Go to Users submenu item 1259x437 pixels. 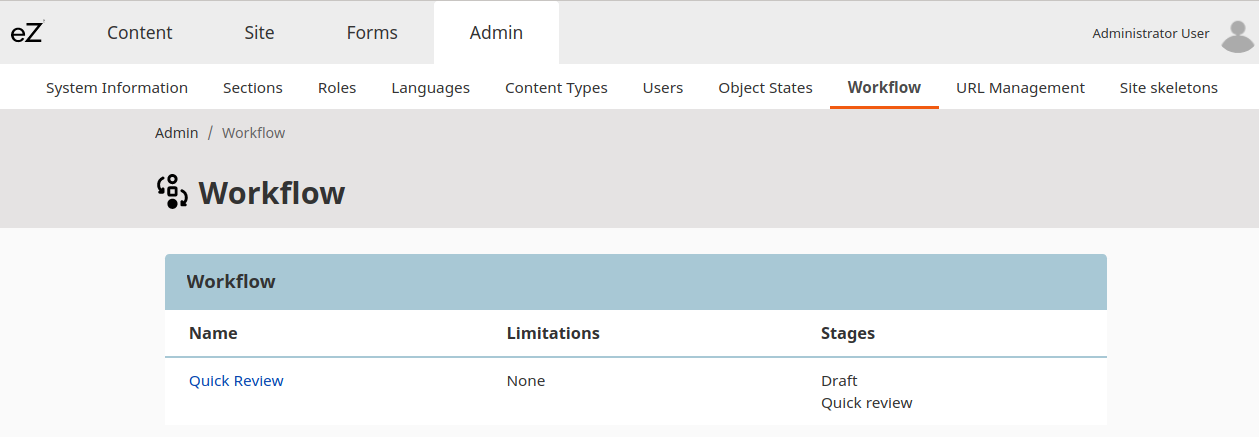pos(663,88)
